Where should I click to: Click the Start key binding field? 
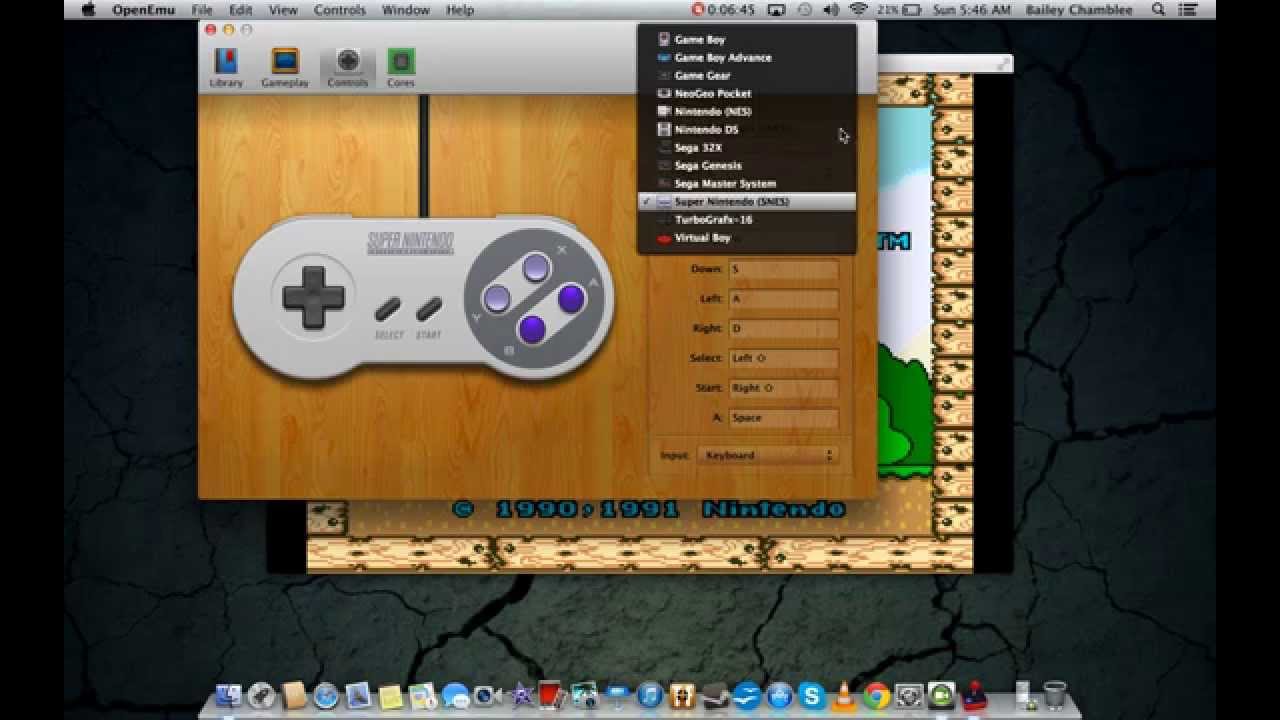783,388
